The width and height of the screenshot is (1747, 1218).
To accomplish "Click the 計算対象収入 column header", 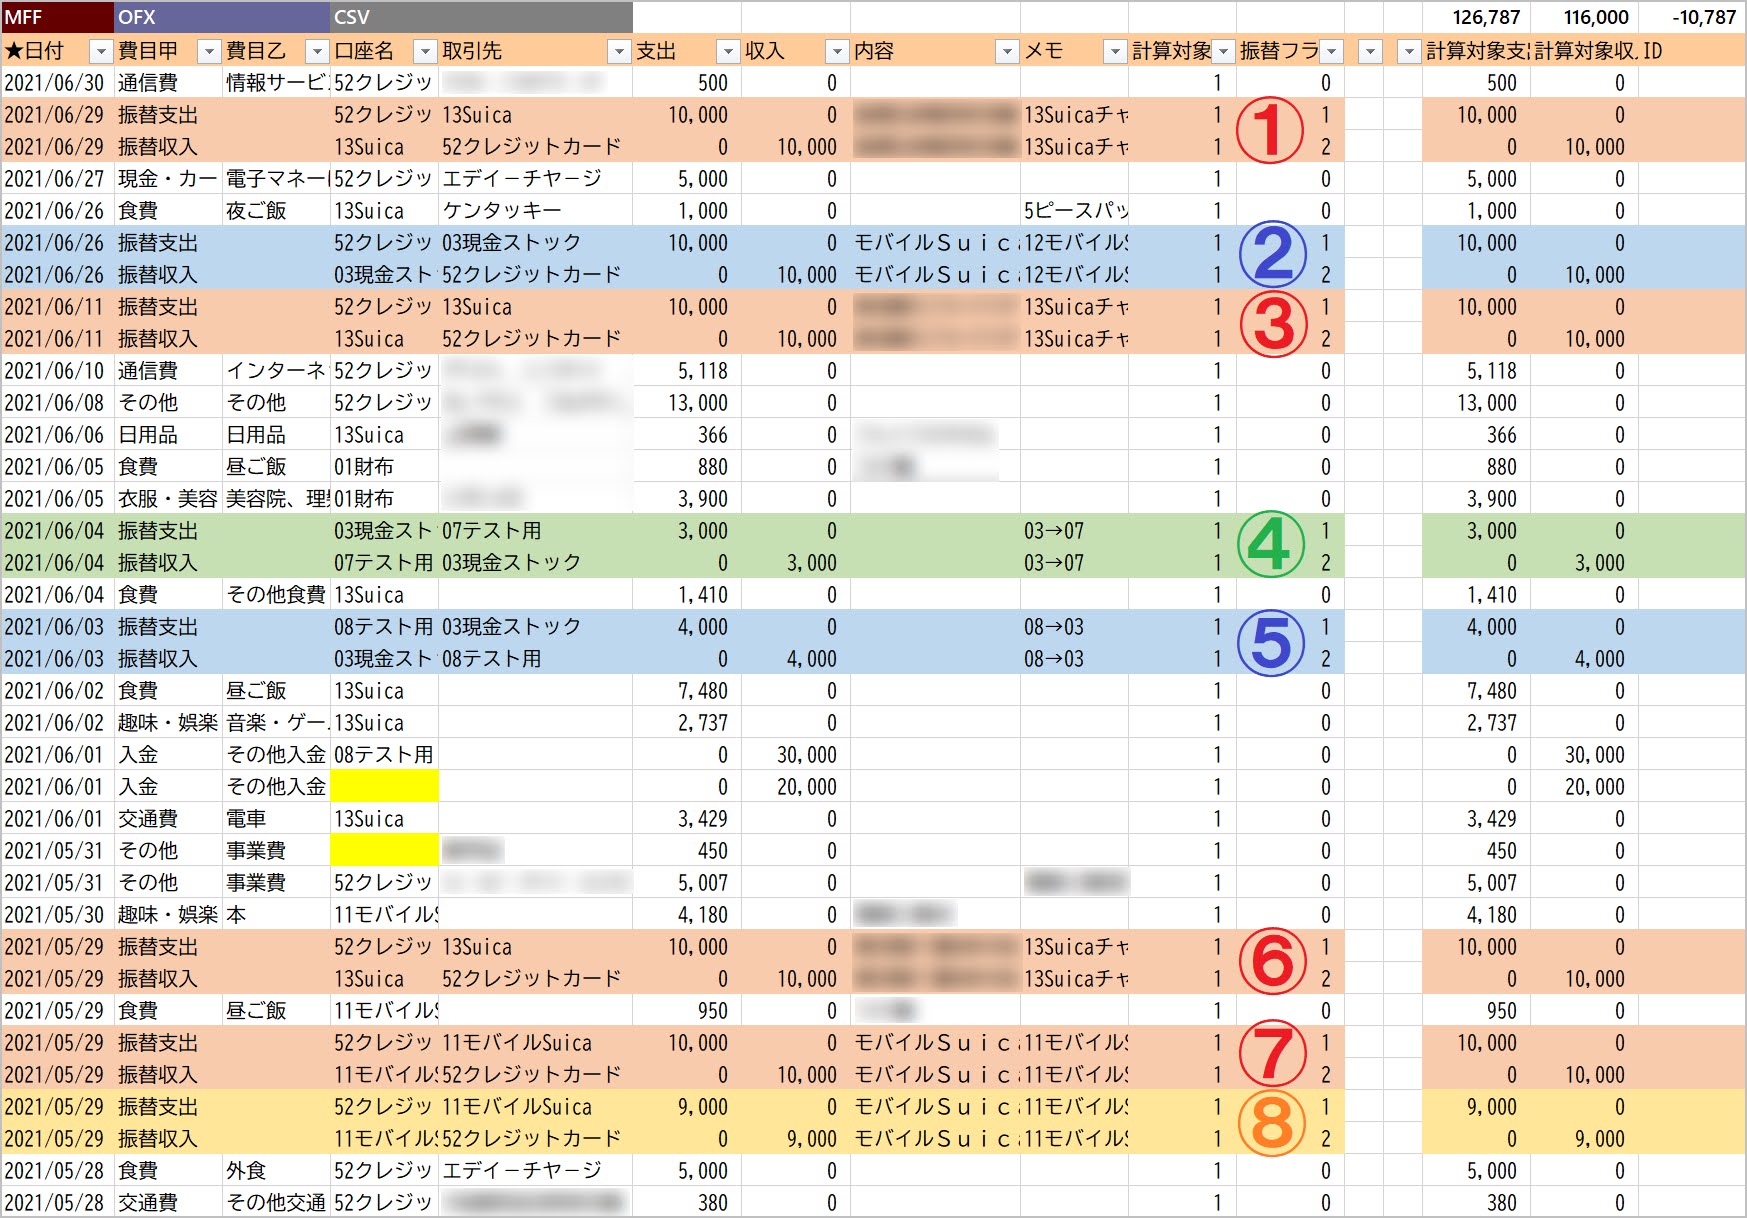I will pyautogui.click(x=1584, y=51).
